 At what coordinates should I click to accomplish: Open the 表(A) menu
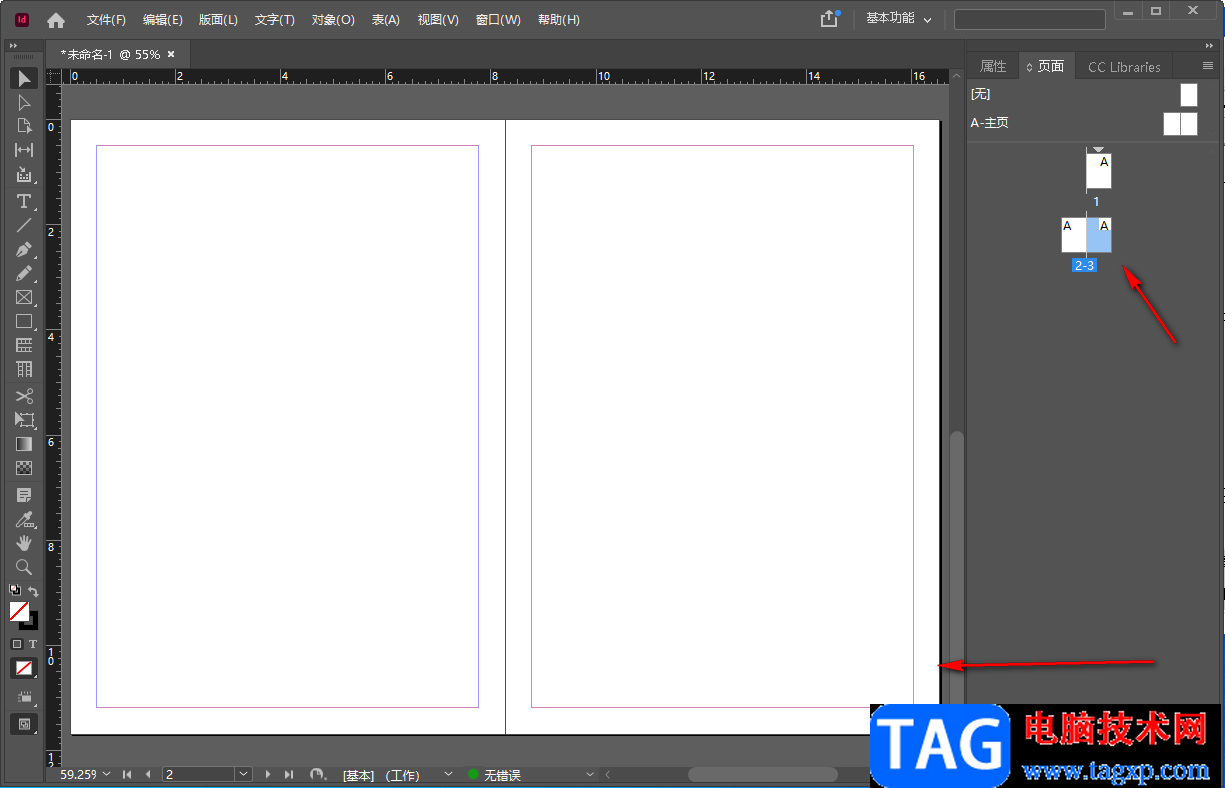[386, 20]
